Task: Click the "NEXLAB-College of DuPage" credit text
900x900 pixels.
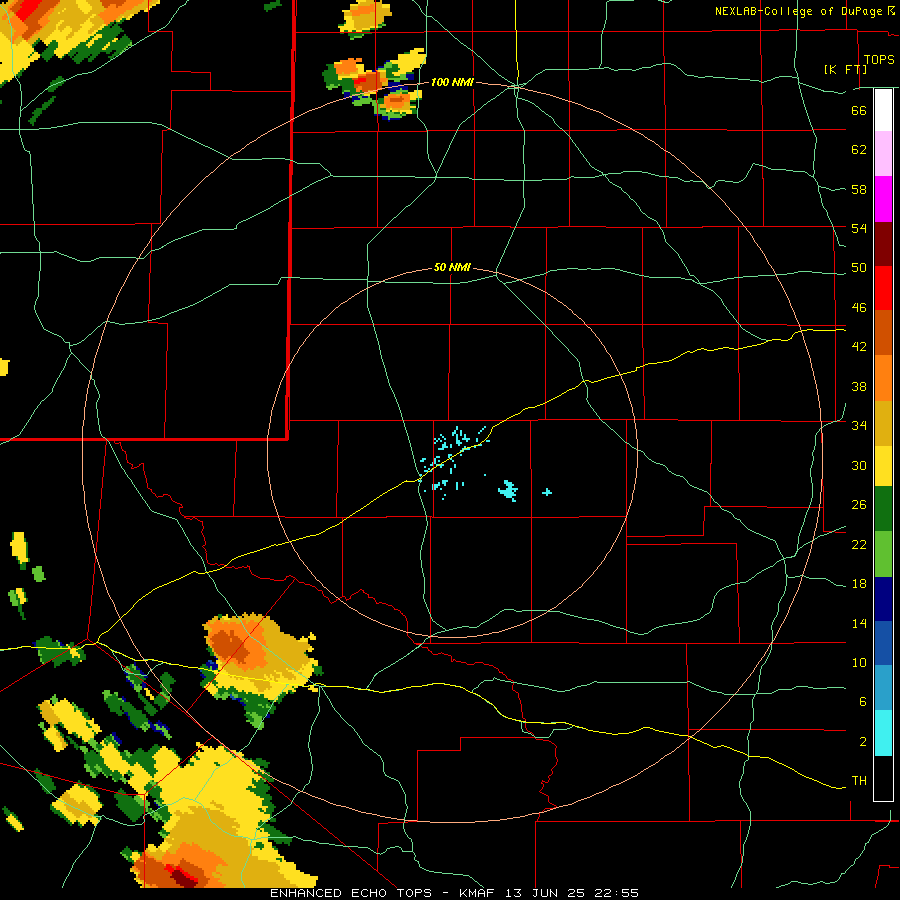Action: pyautogui.click(x=798, y=11)
